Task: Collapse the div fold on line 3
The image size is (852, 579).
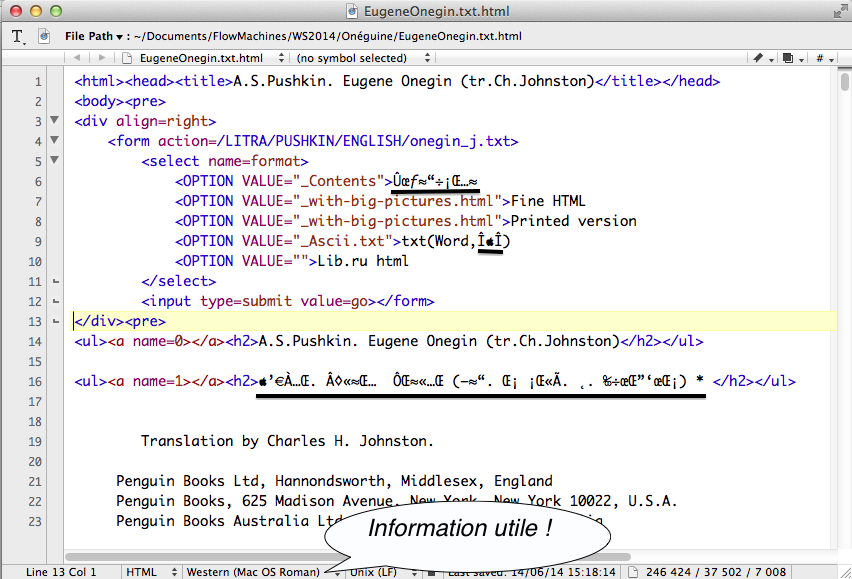Action: pyautogui.click(x=55, y=121)
